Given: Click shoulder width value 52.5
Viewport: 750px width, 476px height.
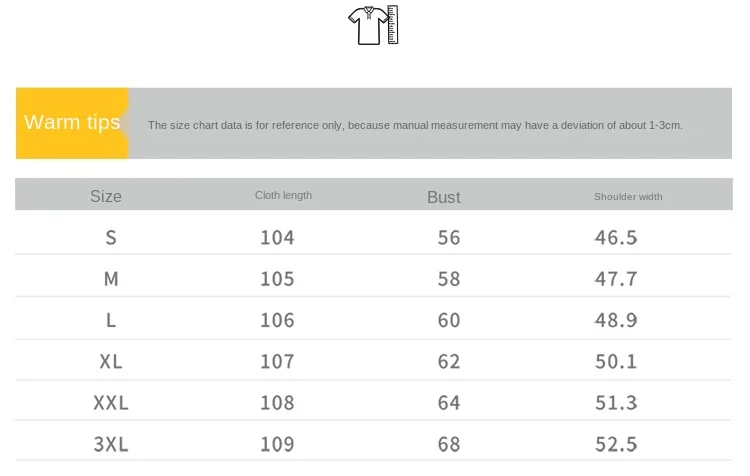Looking at the screenshot, I should click(x=616, y=444).
